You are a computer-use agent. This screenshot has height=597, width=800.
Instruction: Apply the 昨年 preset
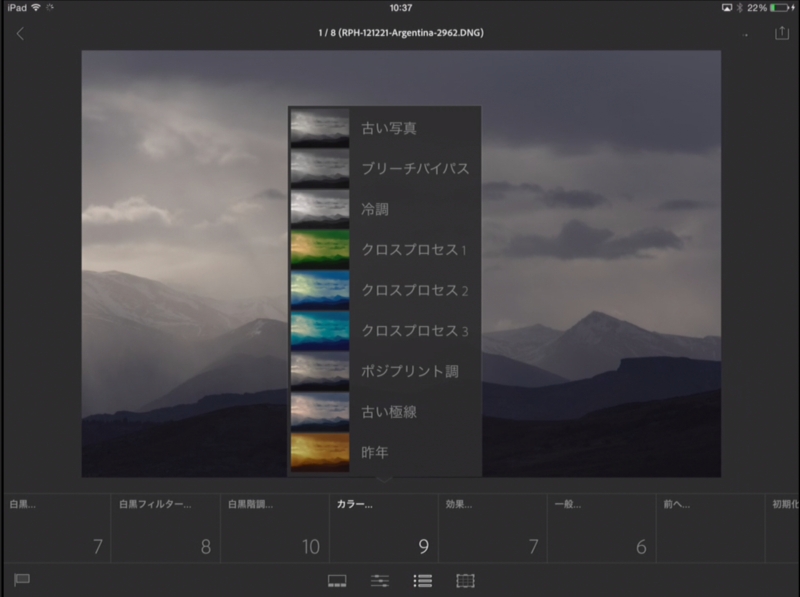point(385,452)
